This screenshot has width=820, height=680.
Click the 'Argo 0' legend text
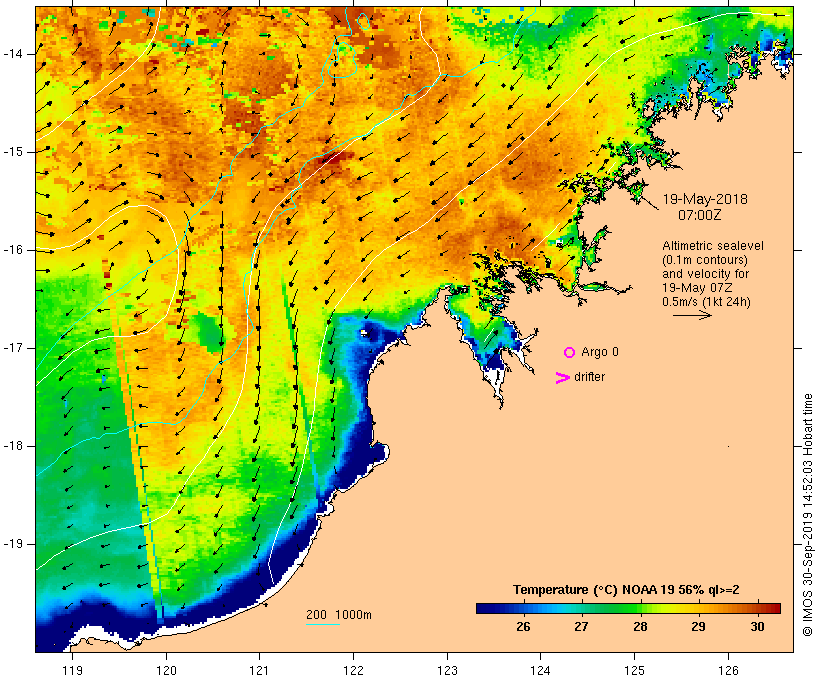600,352
